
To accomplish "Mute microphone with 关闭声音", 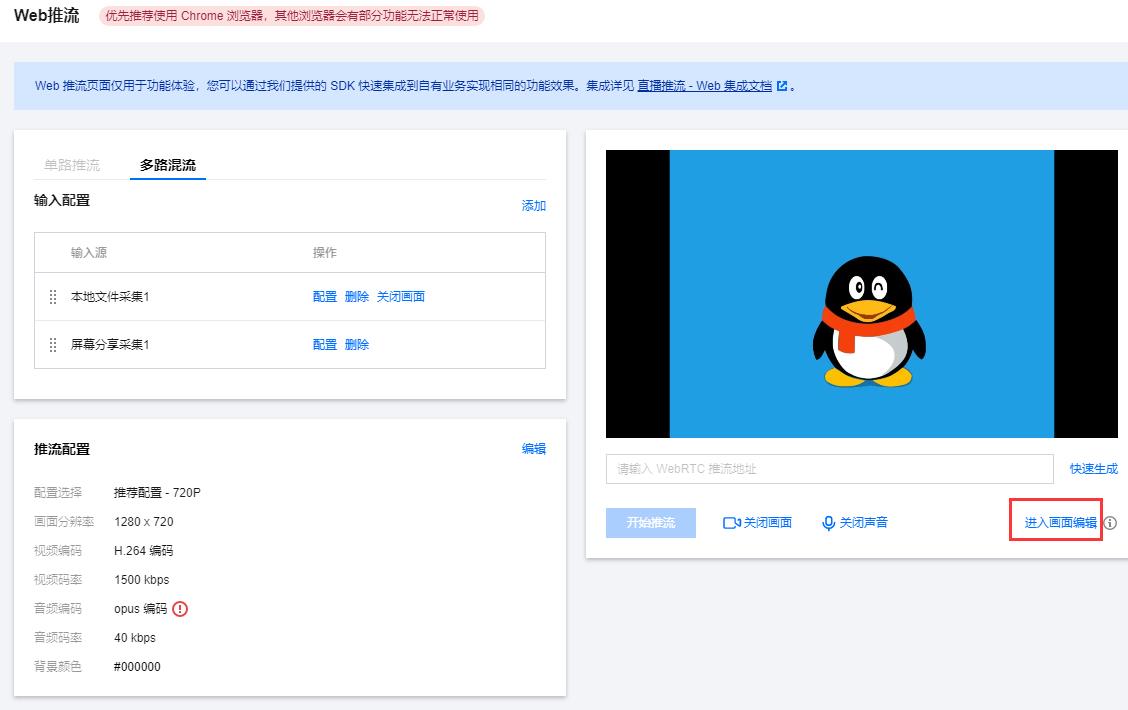I will point(855,523).
